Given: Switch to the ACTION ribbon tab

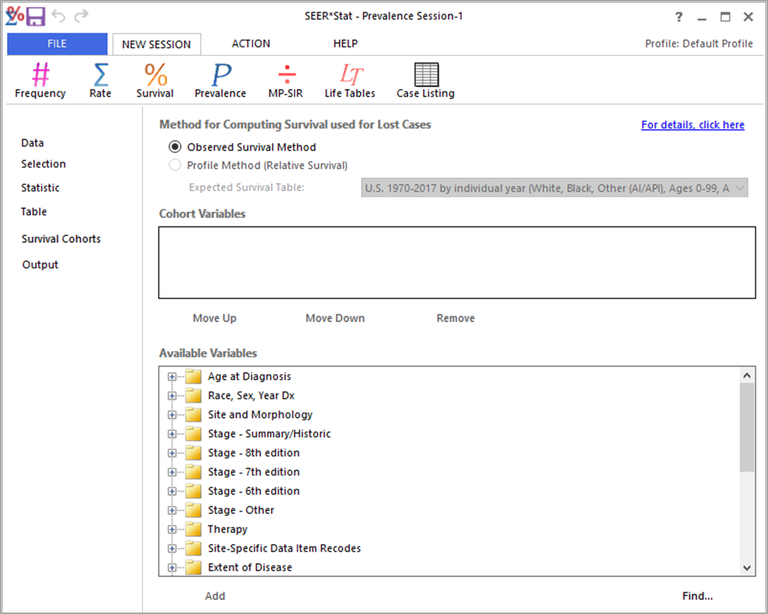Looking at the screenshot, I should (x=251, y=44).
